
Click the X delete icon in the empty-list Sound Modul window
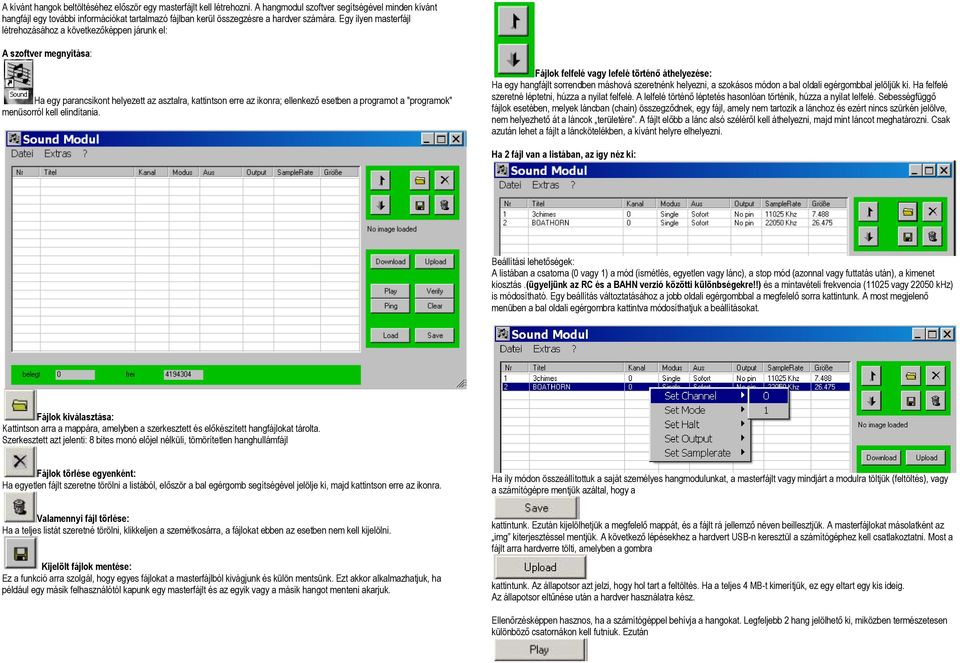click(444, 180)
